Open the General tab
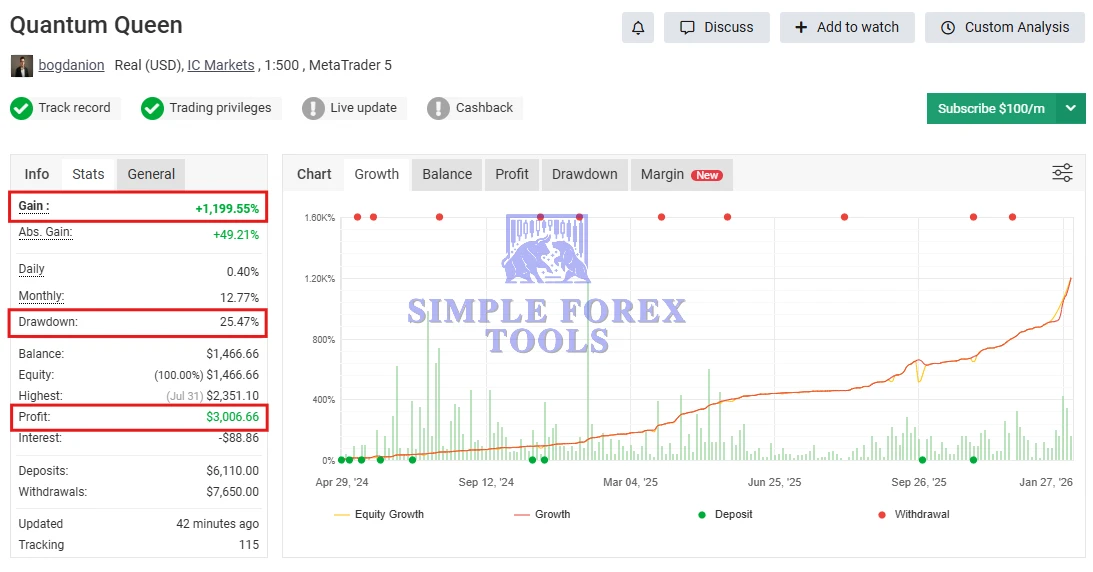 [151, 174]
